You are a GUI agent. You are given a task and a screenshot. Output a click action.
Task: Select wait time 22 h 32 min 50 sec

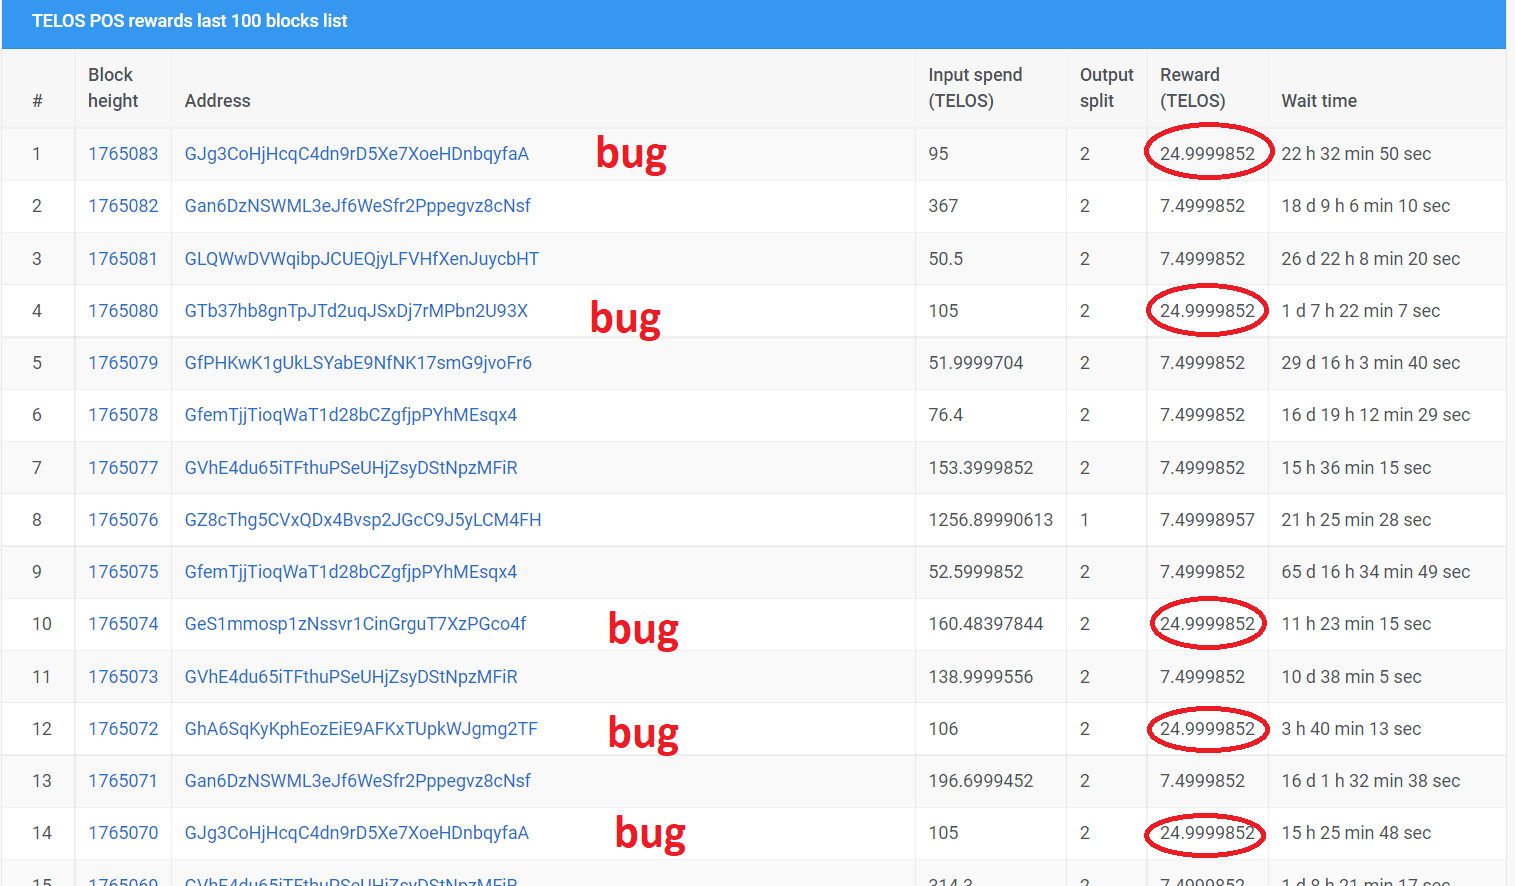1356,154
